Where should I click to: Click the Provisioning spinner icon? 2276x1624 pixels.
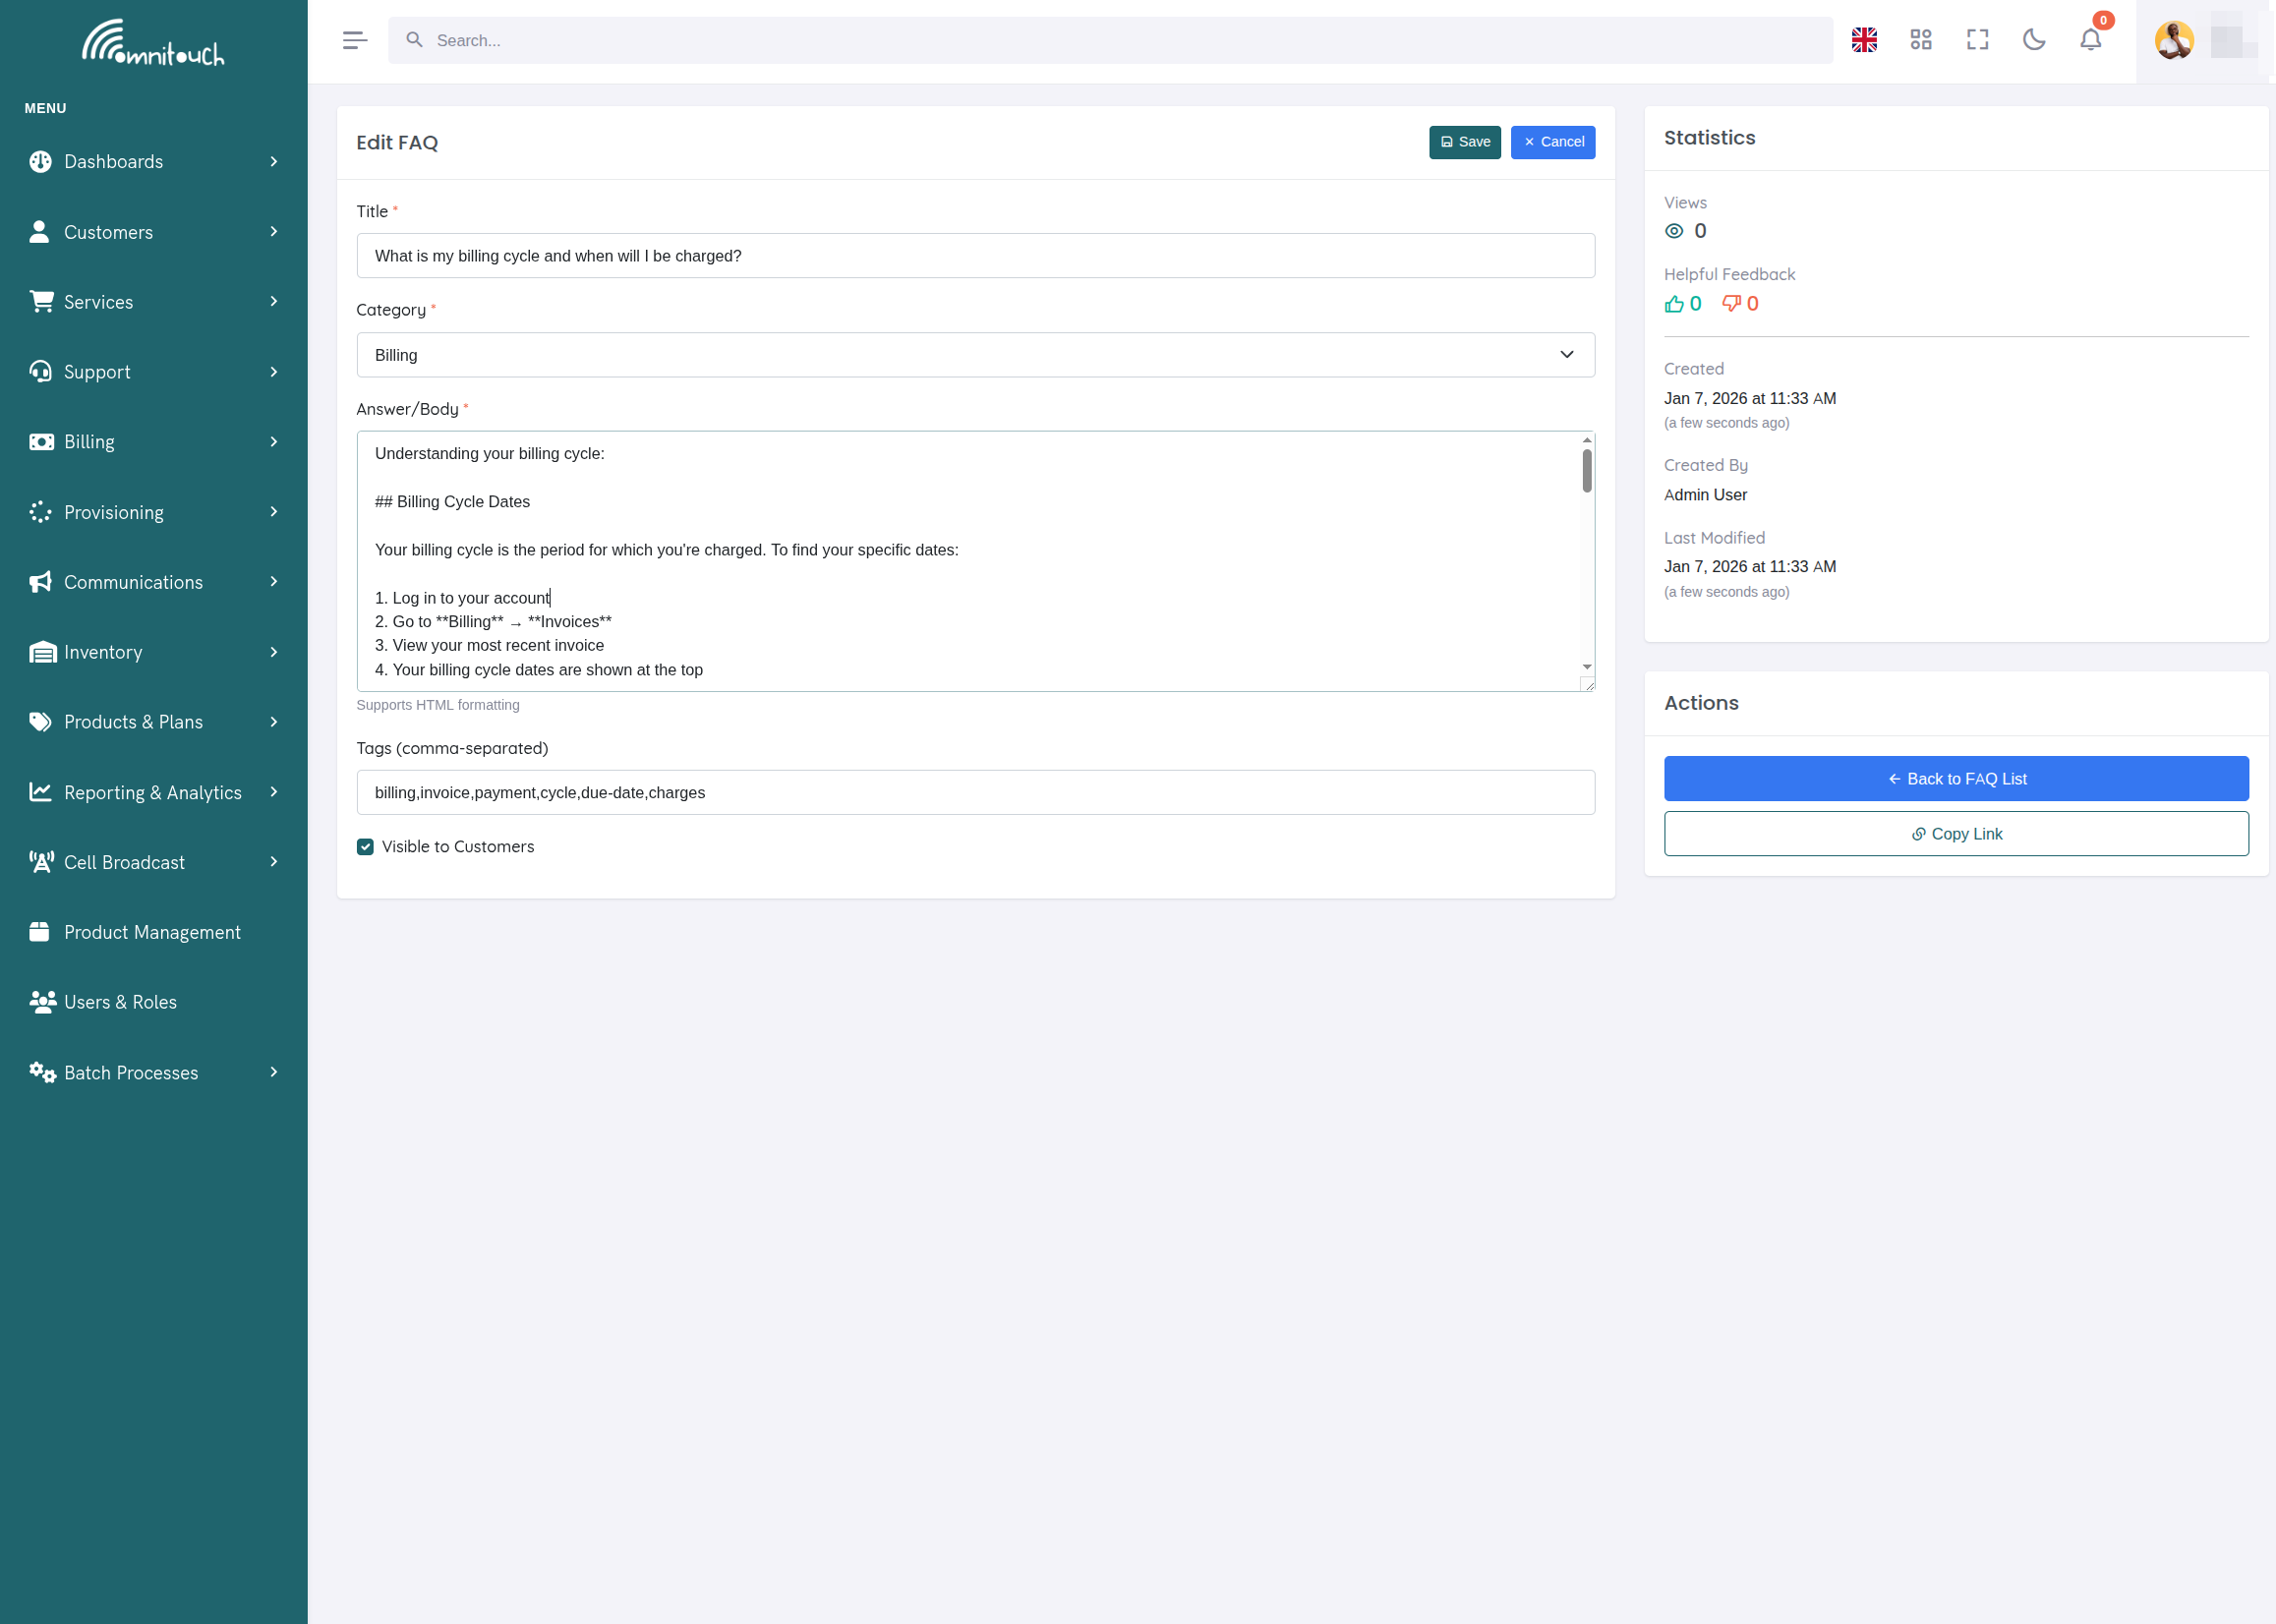click(40, 511)
